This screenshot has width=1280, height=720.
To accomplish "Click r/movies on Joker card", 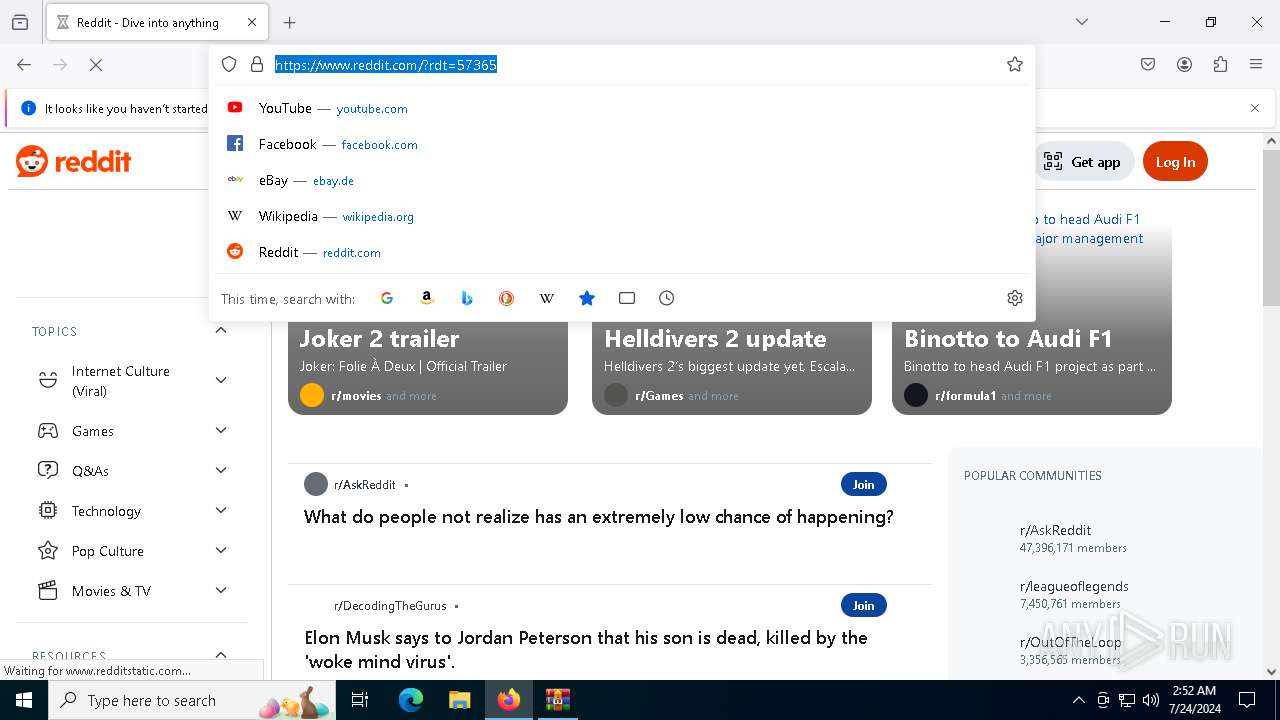I will (x=356, y=396).
